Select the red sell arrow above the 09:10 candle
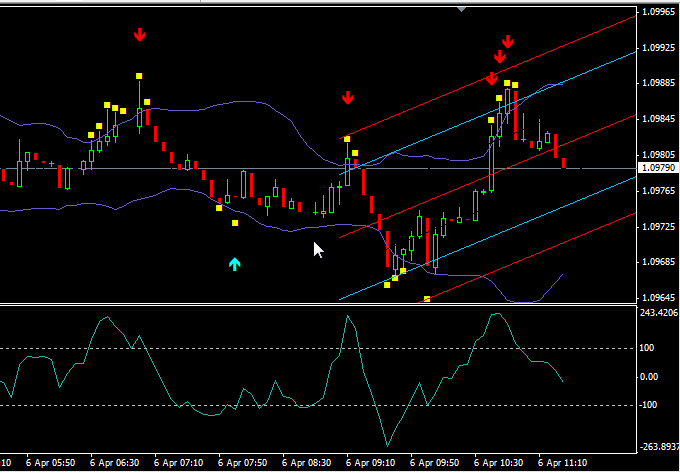 point(347,98)
